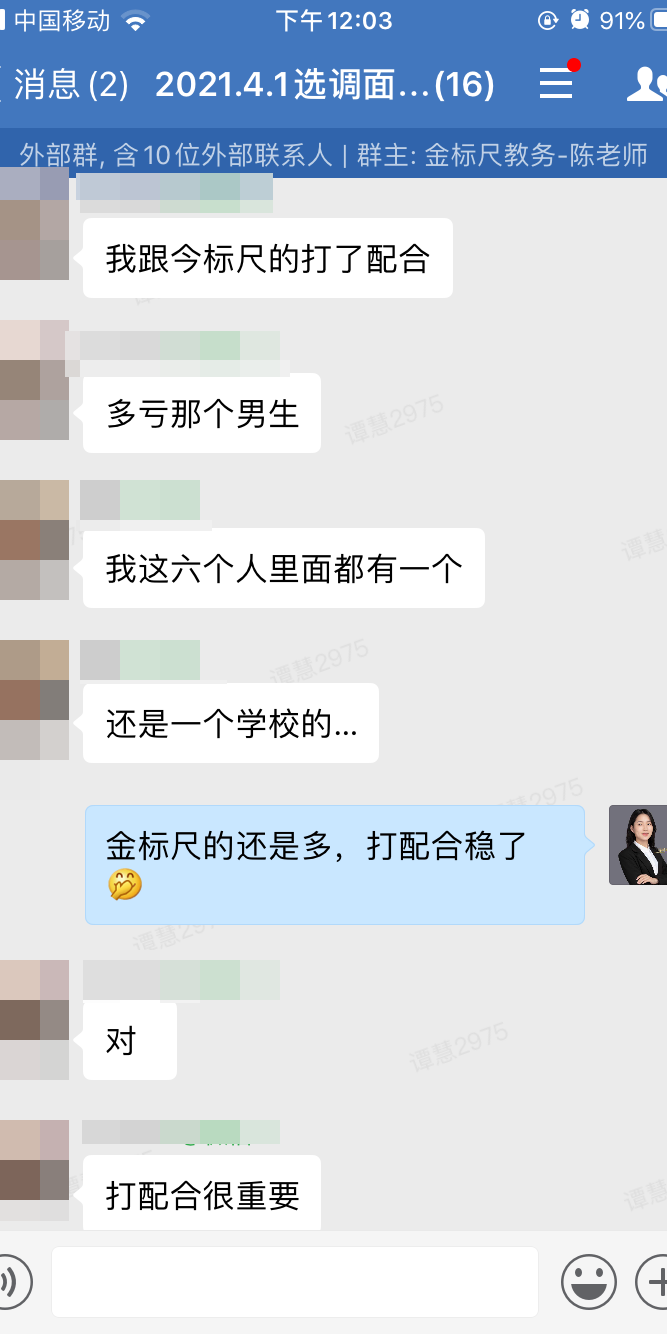Select the message 对
The width and height of the screenshot is (667, 1334).
click(130, 1041)
